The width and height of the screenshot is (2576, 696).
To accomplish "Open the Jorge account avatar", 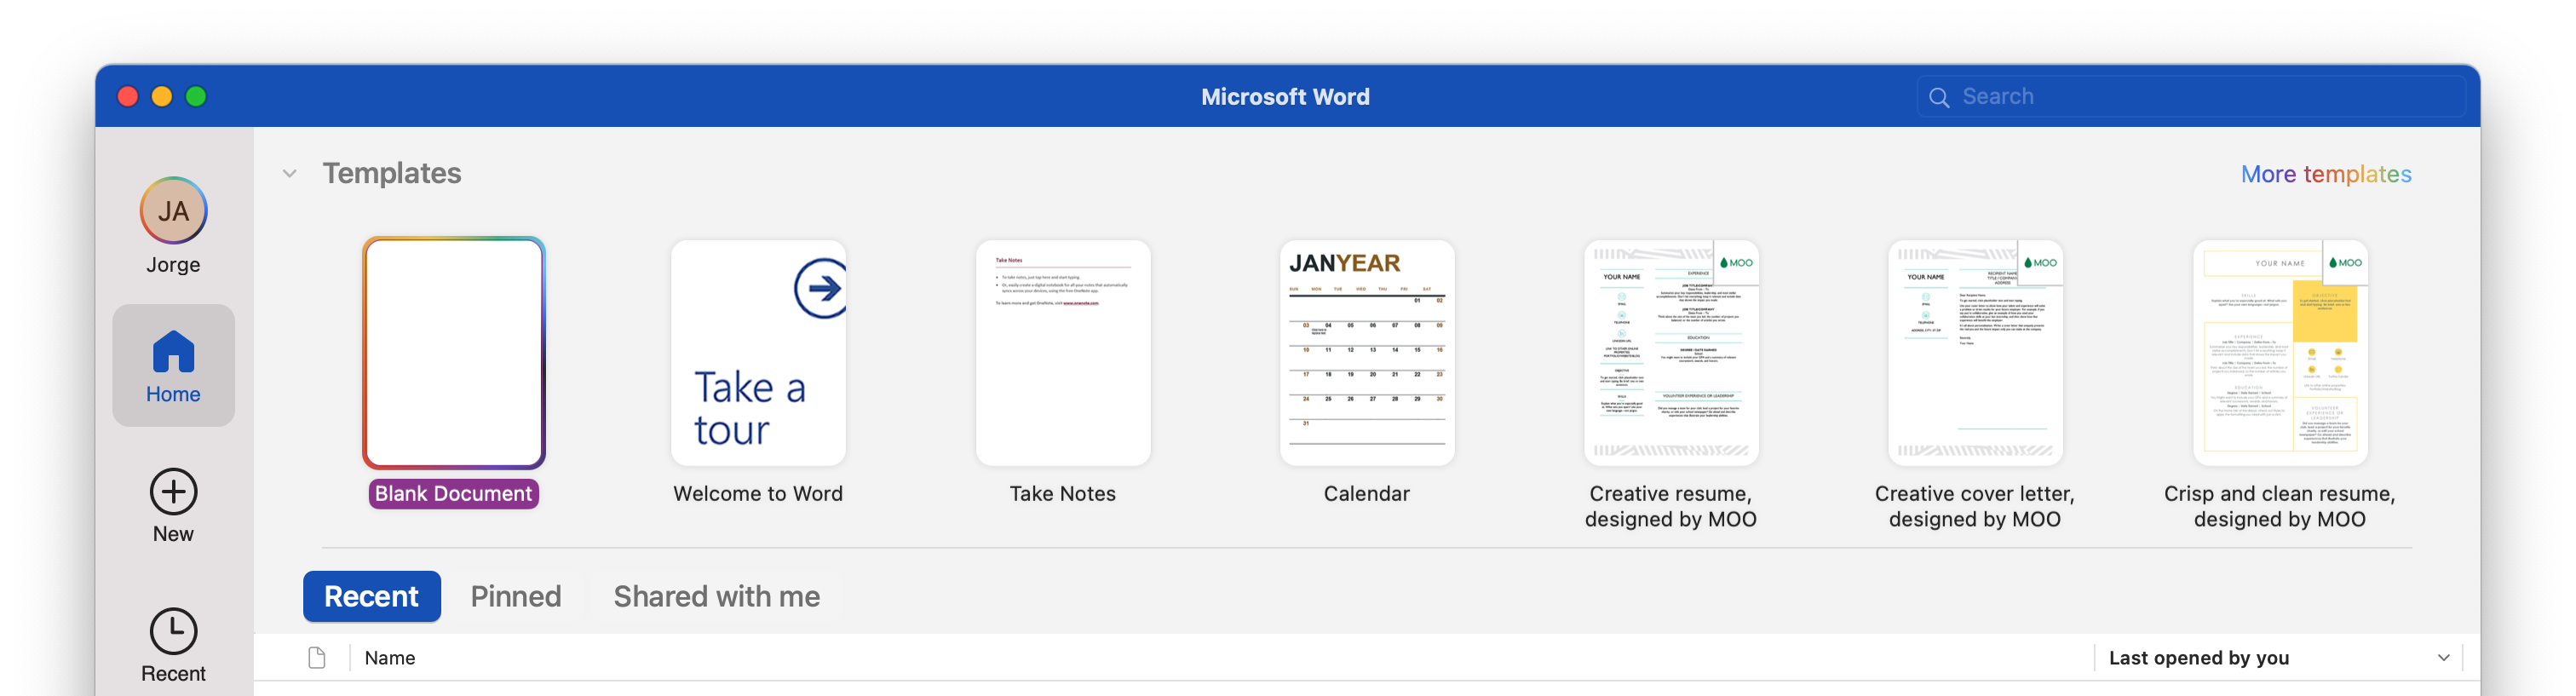I will pos(173,211).
